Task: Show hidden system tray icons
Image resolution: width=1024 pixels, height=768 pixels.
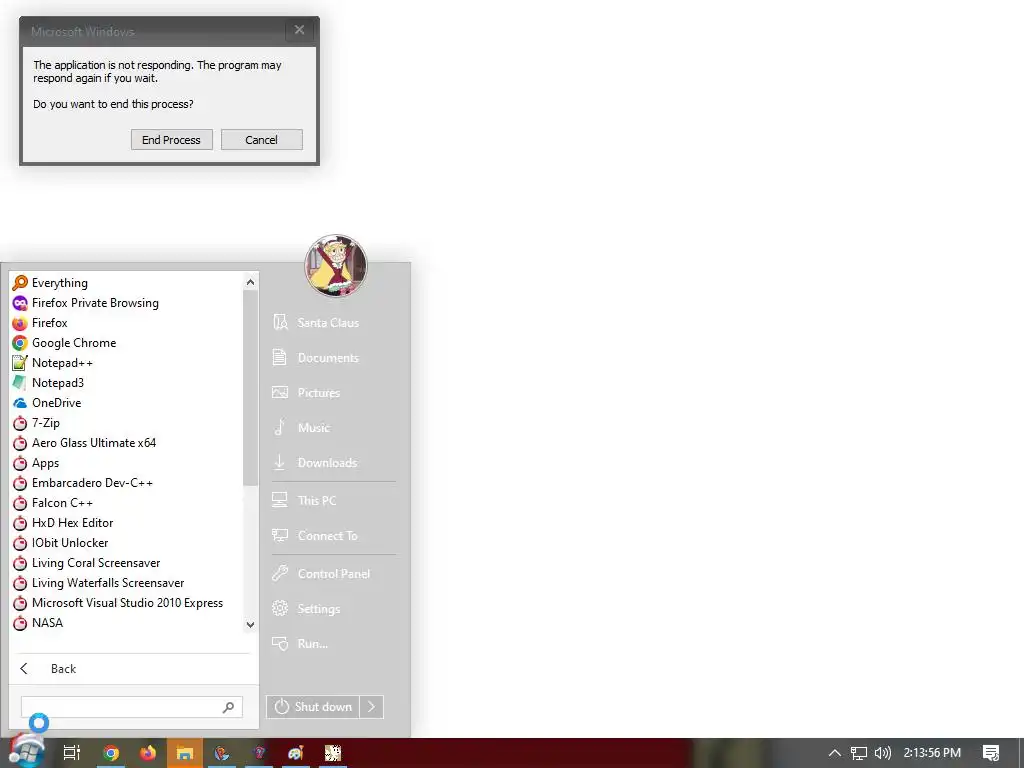Action: 835,753
